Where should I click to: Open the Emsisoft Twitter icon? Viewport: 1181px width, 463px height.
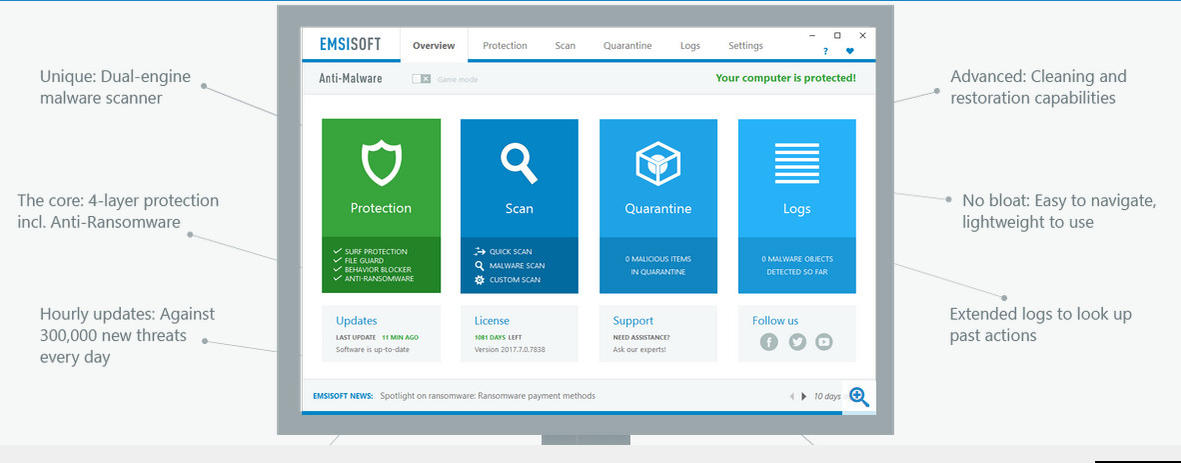(x=797, y=342)
